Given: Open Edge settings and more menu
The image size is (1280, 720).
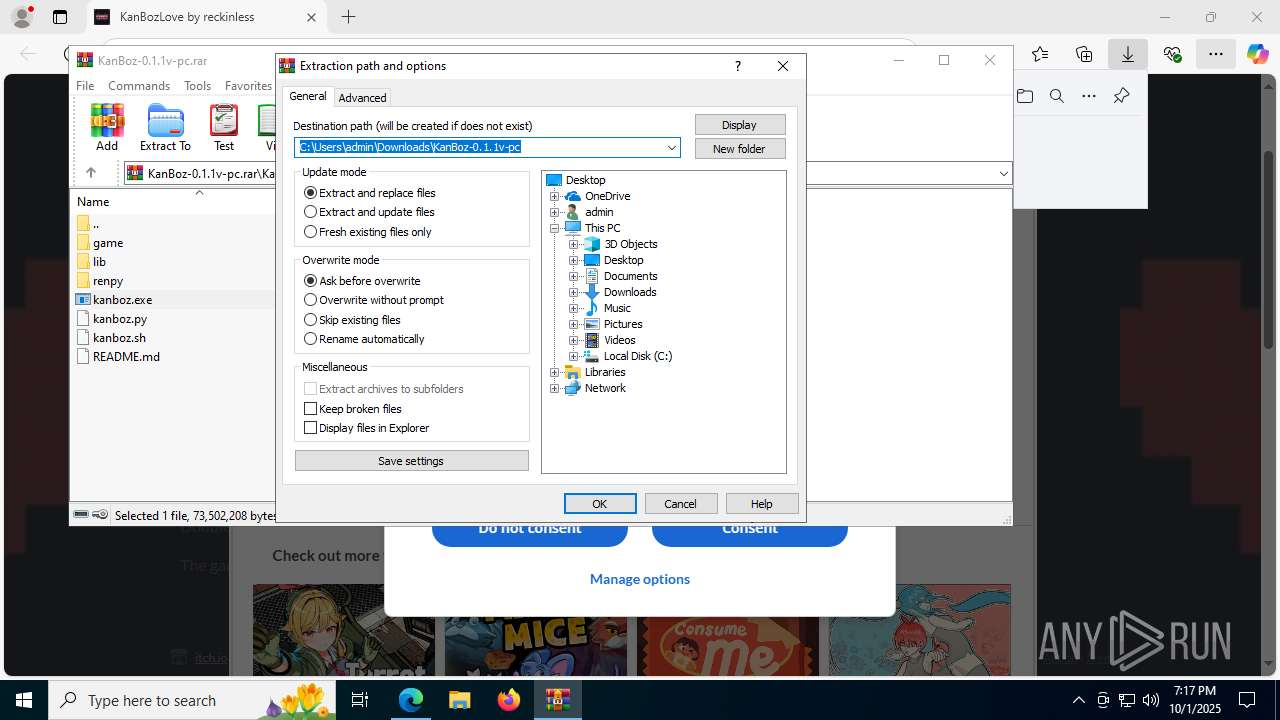Looking at the screenshot, I should (x=1215, y=54).
